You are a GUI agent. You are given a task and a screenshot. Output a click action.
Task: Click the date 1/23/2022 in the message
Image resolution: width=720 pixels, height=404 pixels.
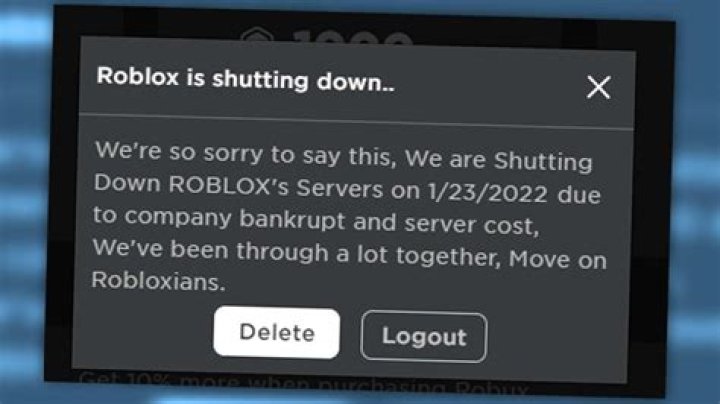click(x=488, y=192)
